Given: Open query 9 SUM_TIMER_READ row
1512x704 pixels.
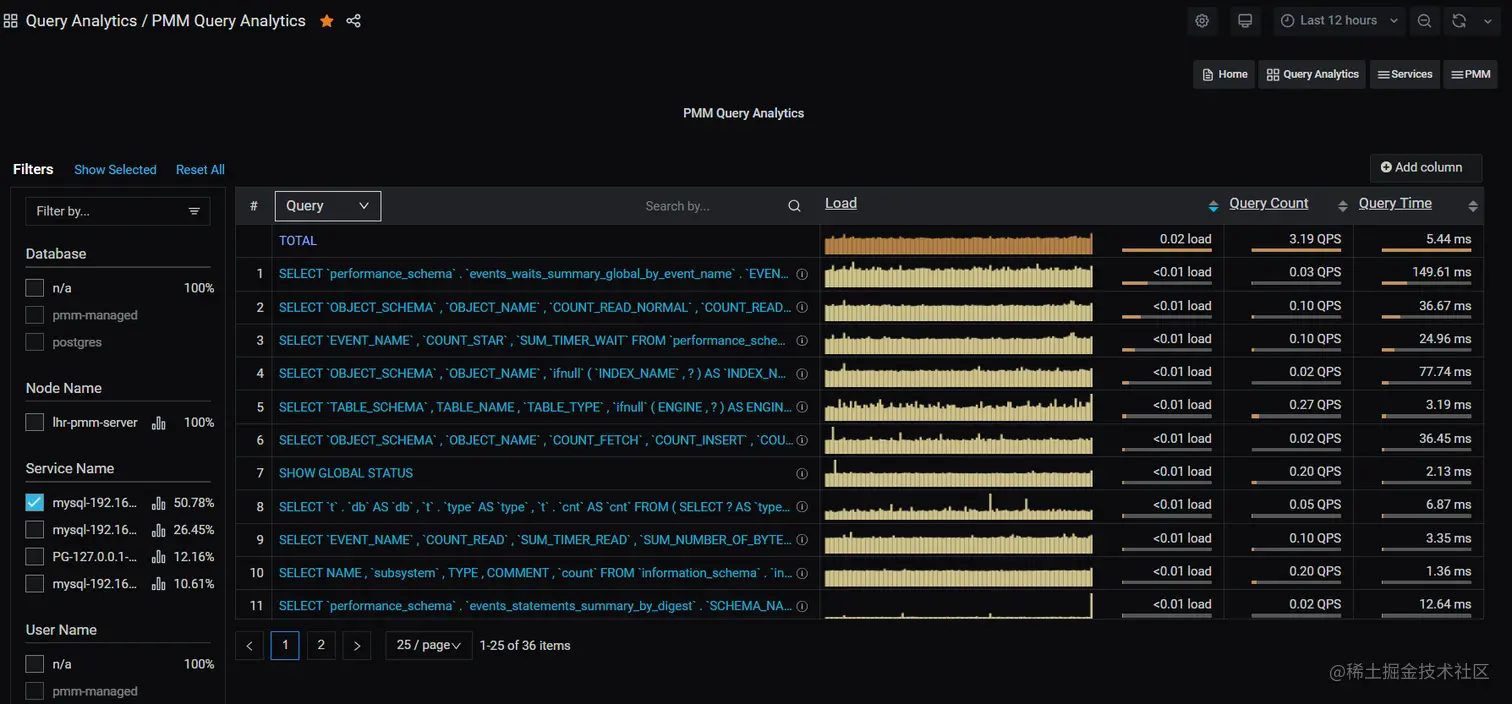Looking at the screenshot, I should tap(534, 540).
